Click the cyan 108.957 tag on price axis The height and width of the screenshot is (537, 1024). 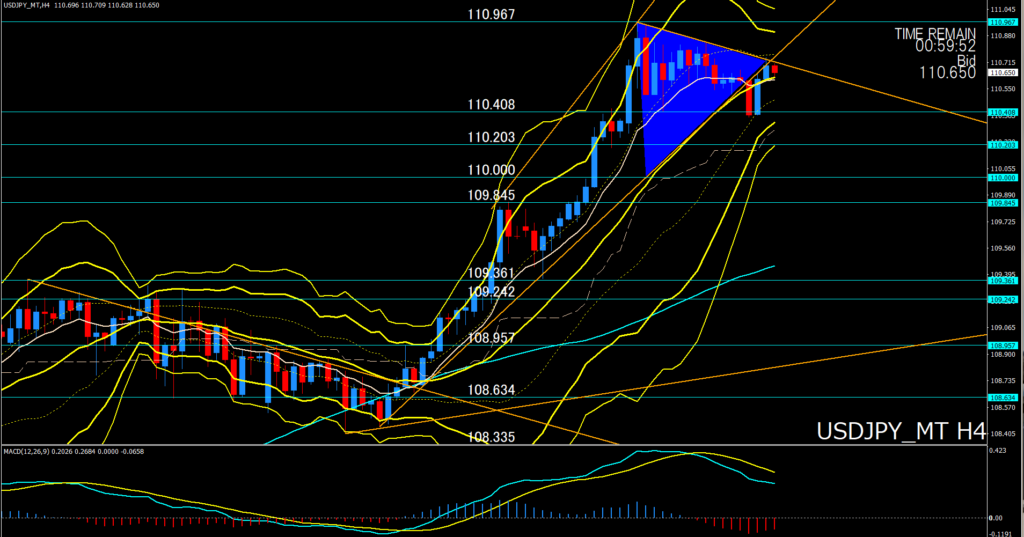[x=1003, y=346]
